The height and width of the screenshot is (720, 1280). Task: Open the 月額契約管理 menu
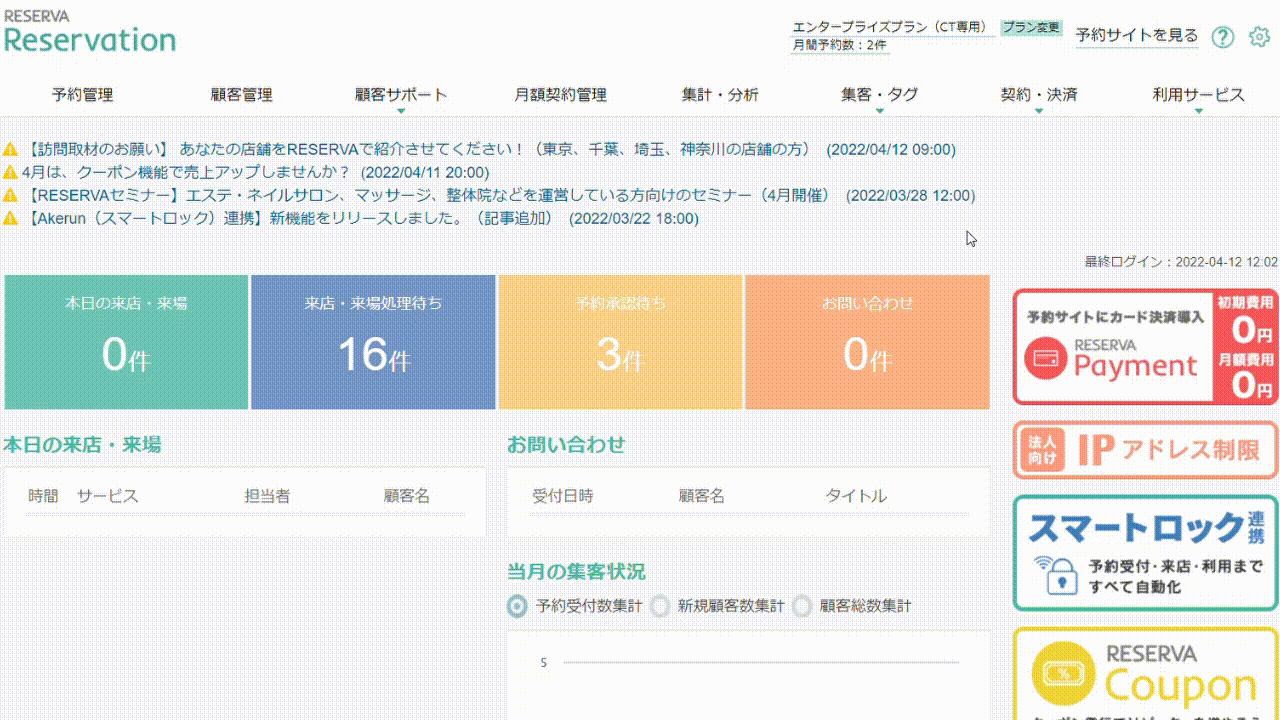click(x=560, y=96)
